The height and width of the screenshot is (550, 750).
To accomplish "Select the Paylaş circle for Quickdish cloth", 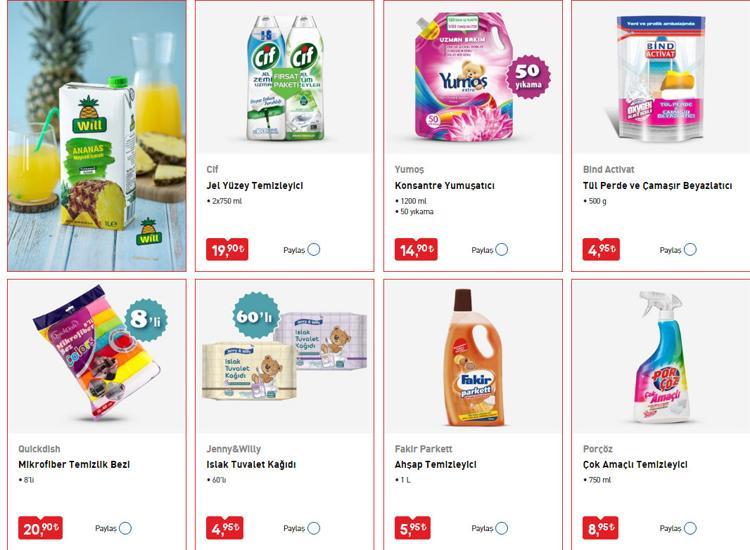I will pos(125,528).
